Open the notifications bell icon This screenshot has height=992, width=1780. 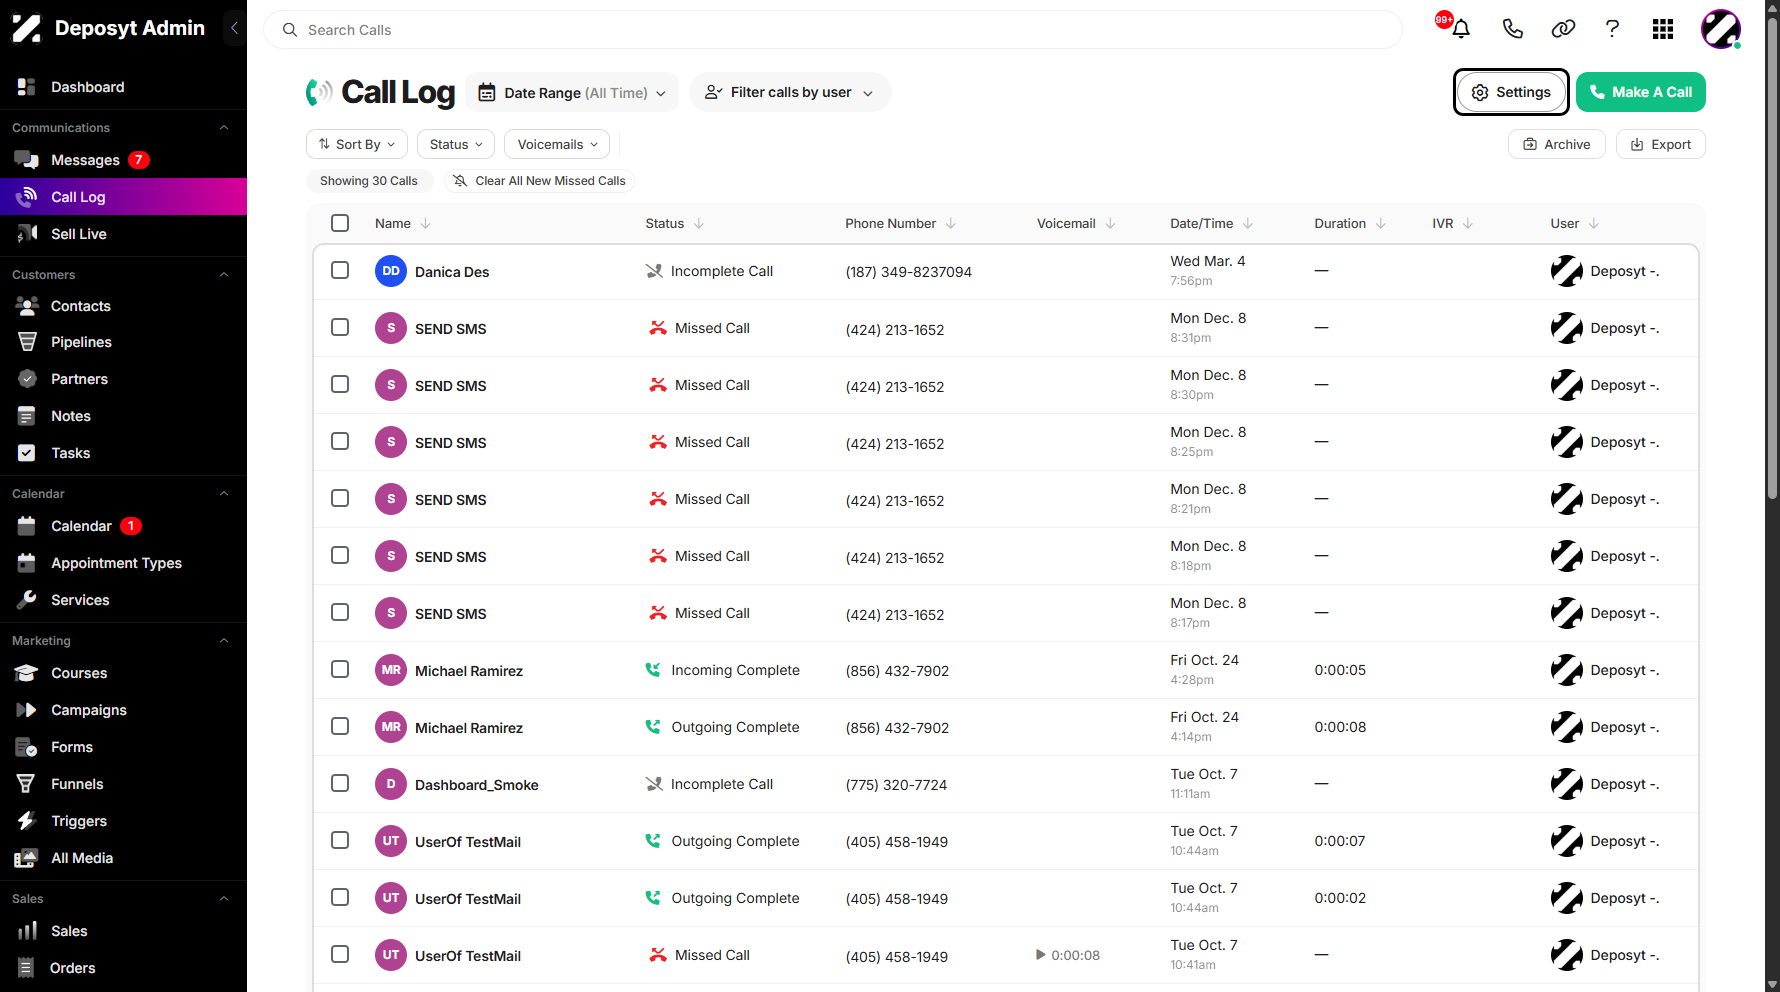1460,29
